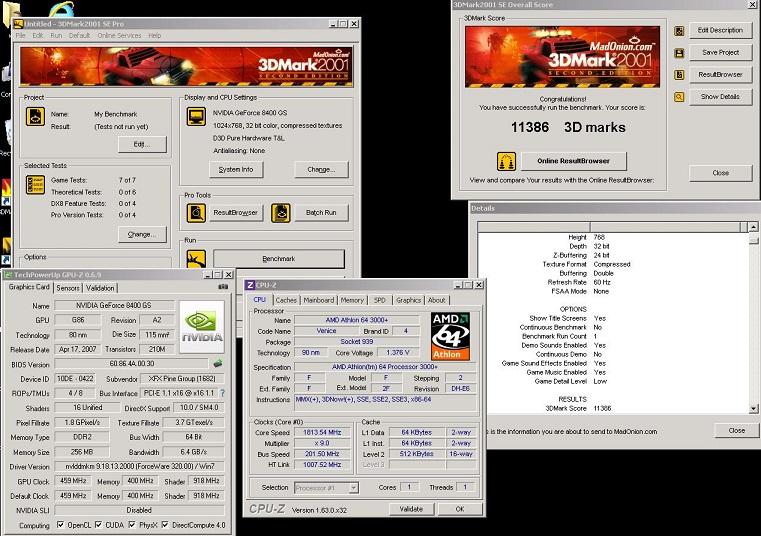Click the CPU-Z title bar icon
The width and height of the screenshot is (761, 536).
250,285
